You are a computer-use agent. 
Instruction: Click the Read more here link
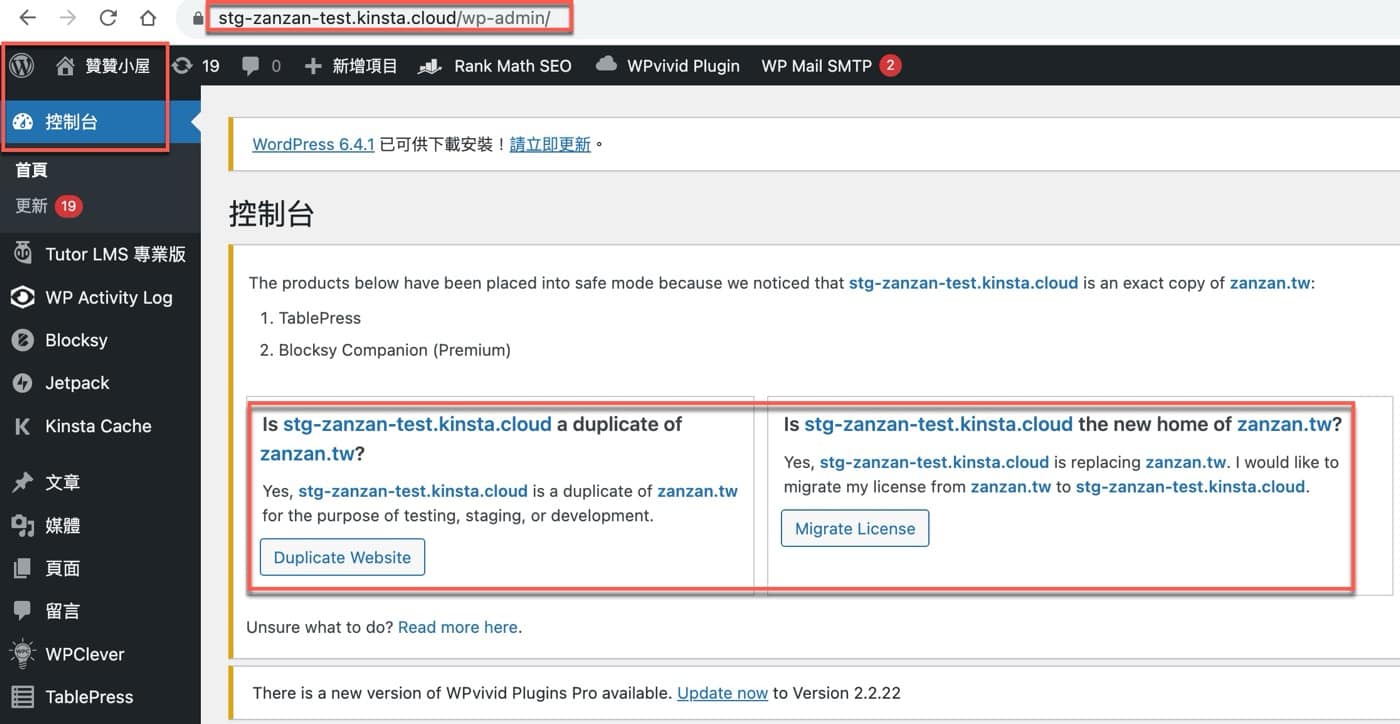pos(458,627)
